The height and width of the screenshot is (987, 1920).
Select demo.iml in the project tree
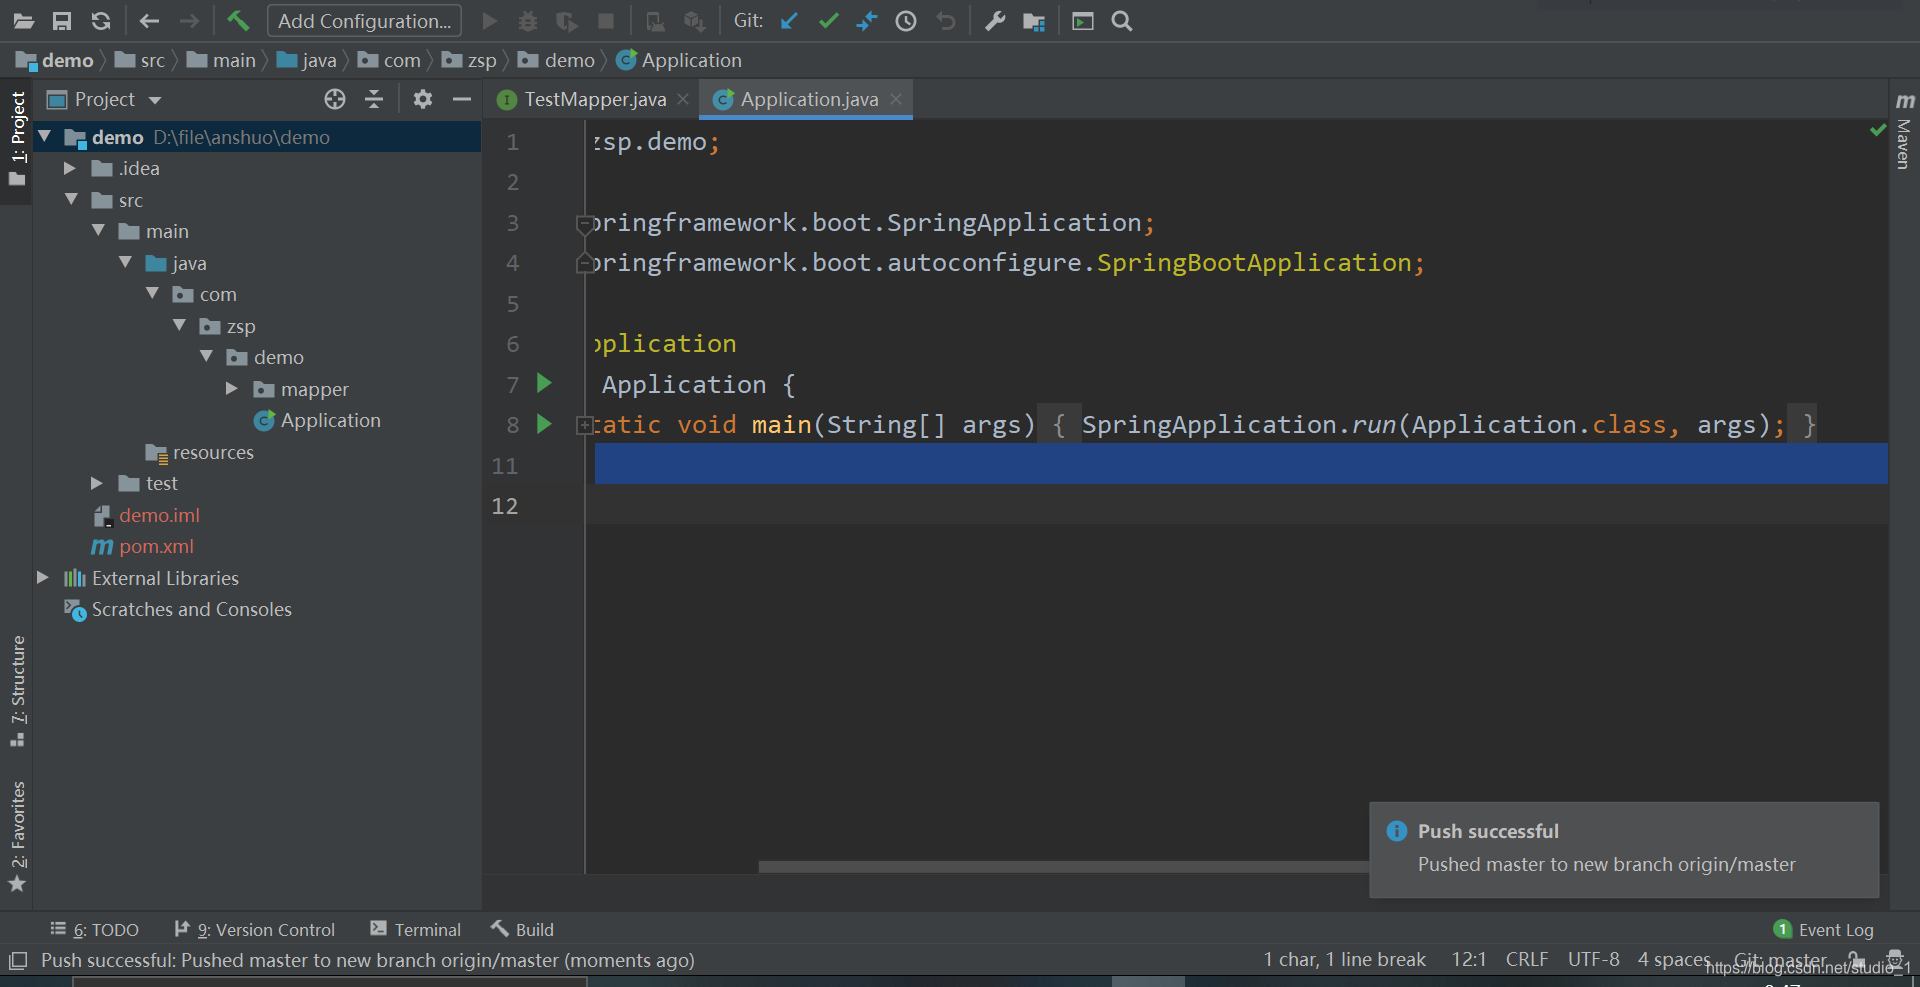[x=147, y=515]
